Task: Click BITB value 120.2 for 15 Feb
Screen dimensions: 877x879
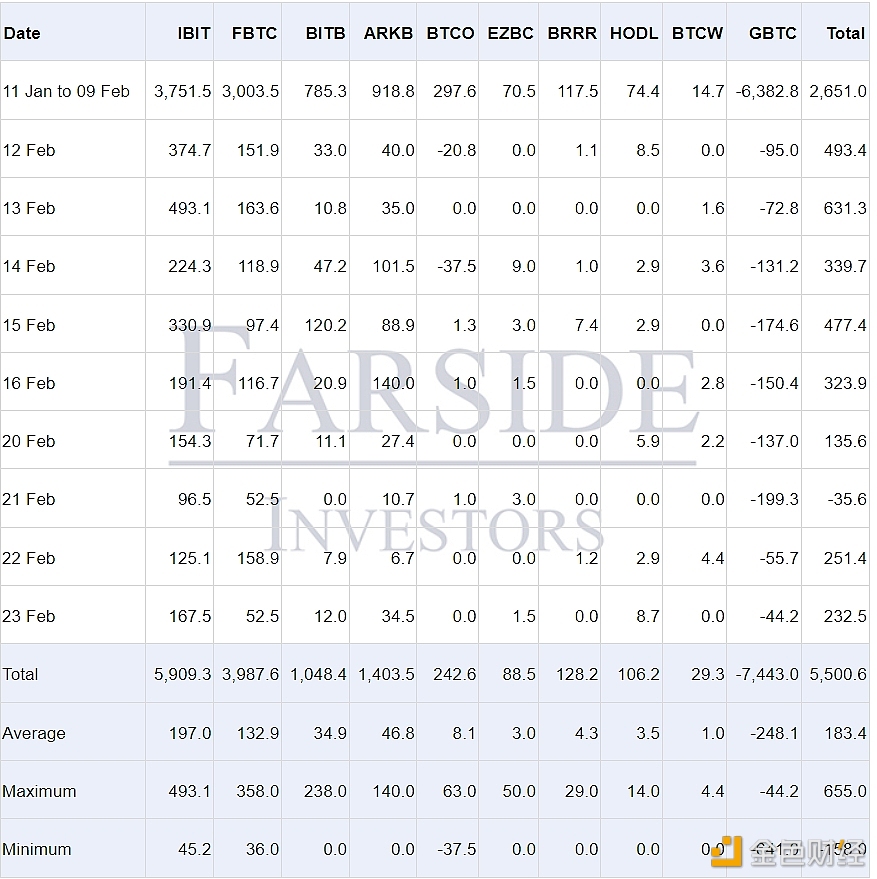Action: pos(325,325)
